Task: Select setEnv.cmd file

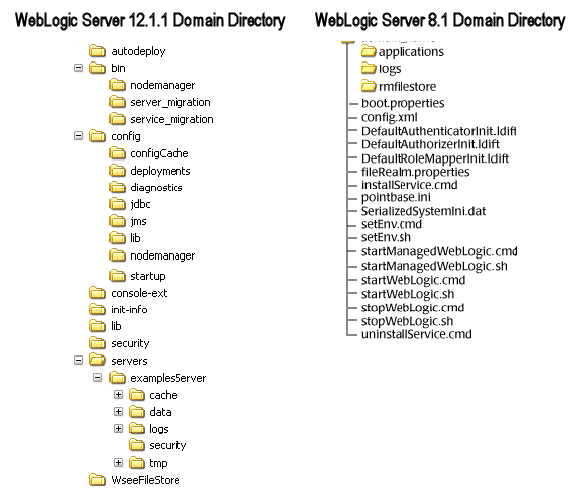Action: click(x=391, y=224)
